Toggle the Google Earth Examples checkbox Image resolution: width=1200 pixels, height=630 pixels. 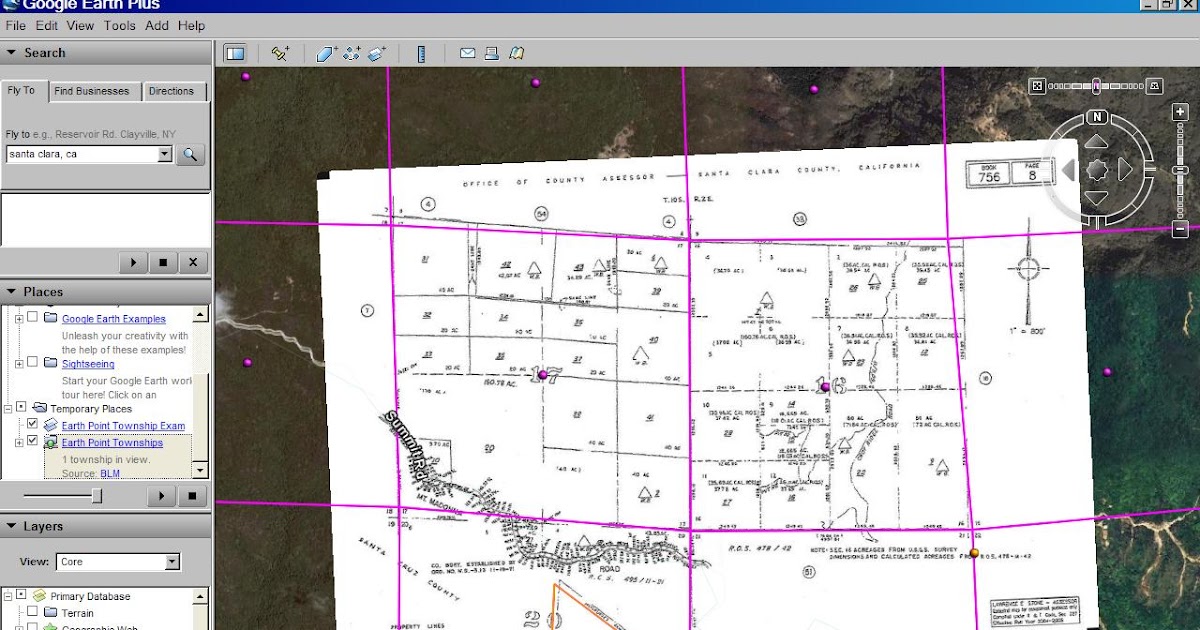(33, 318)
